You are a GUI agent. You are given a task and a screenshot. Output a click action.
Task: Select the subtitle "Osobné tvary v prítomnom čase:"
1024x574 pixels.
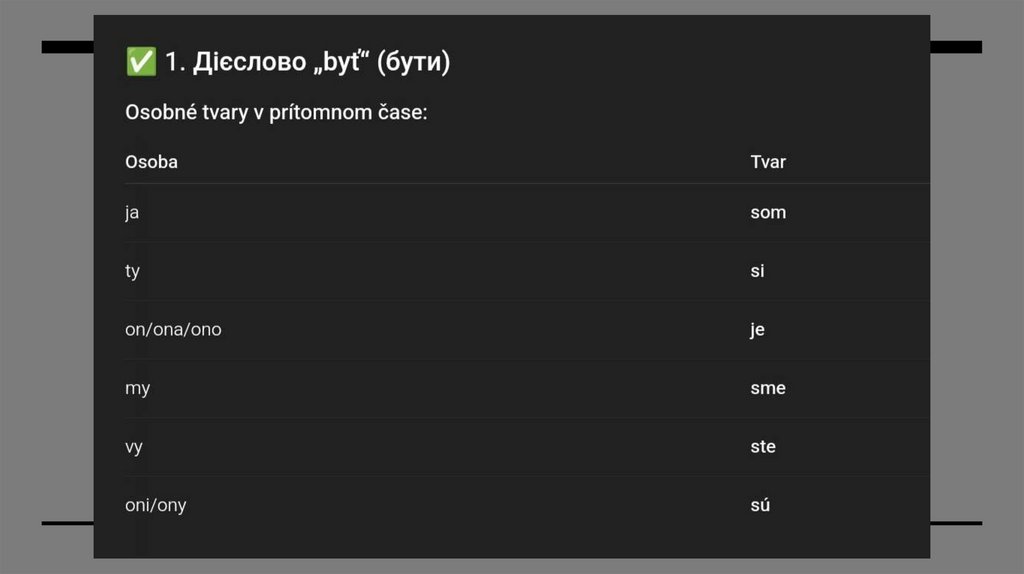click(x=276, y=112)
